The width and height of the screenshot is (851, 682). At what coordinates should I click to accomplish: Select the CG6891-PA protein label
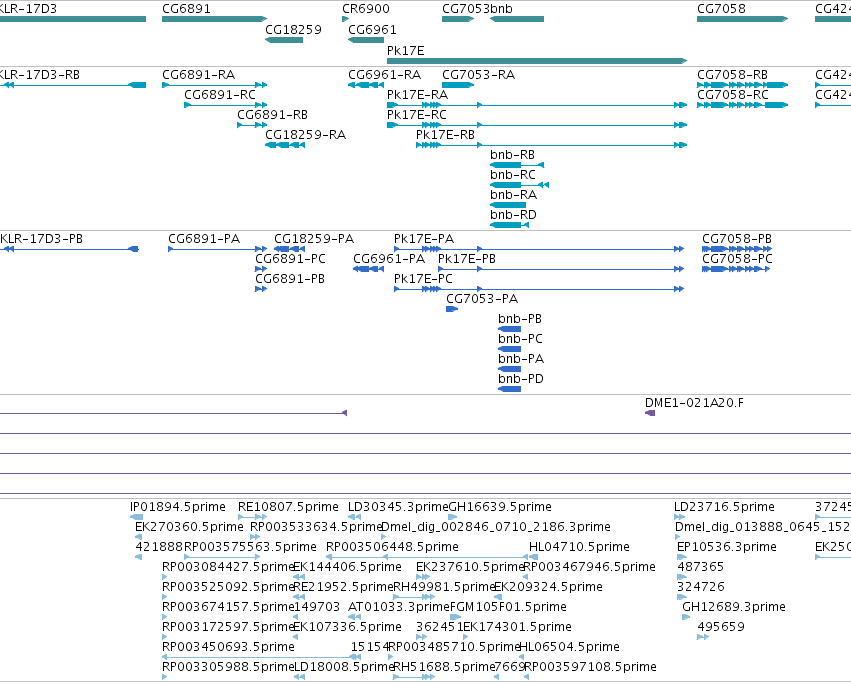click(x=204, y=239)
